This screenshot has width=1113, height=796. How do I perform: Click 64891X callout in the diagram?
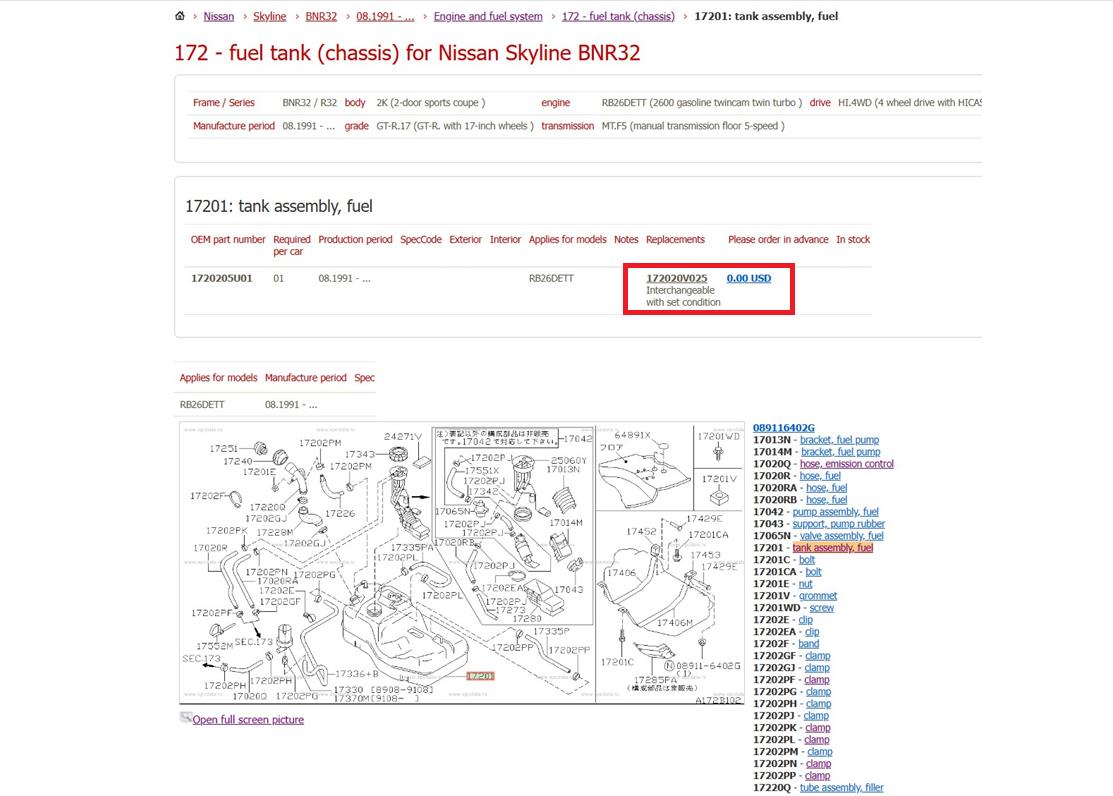632,435
